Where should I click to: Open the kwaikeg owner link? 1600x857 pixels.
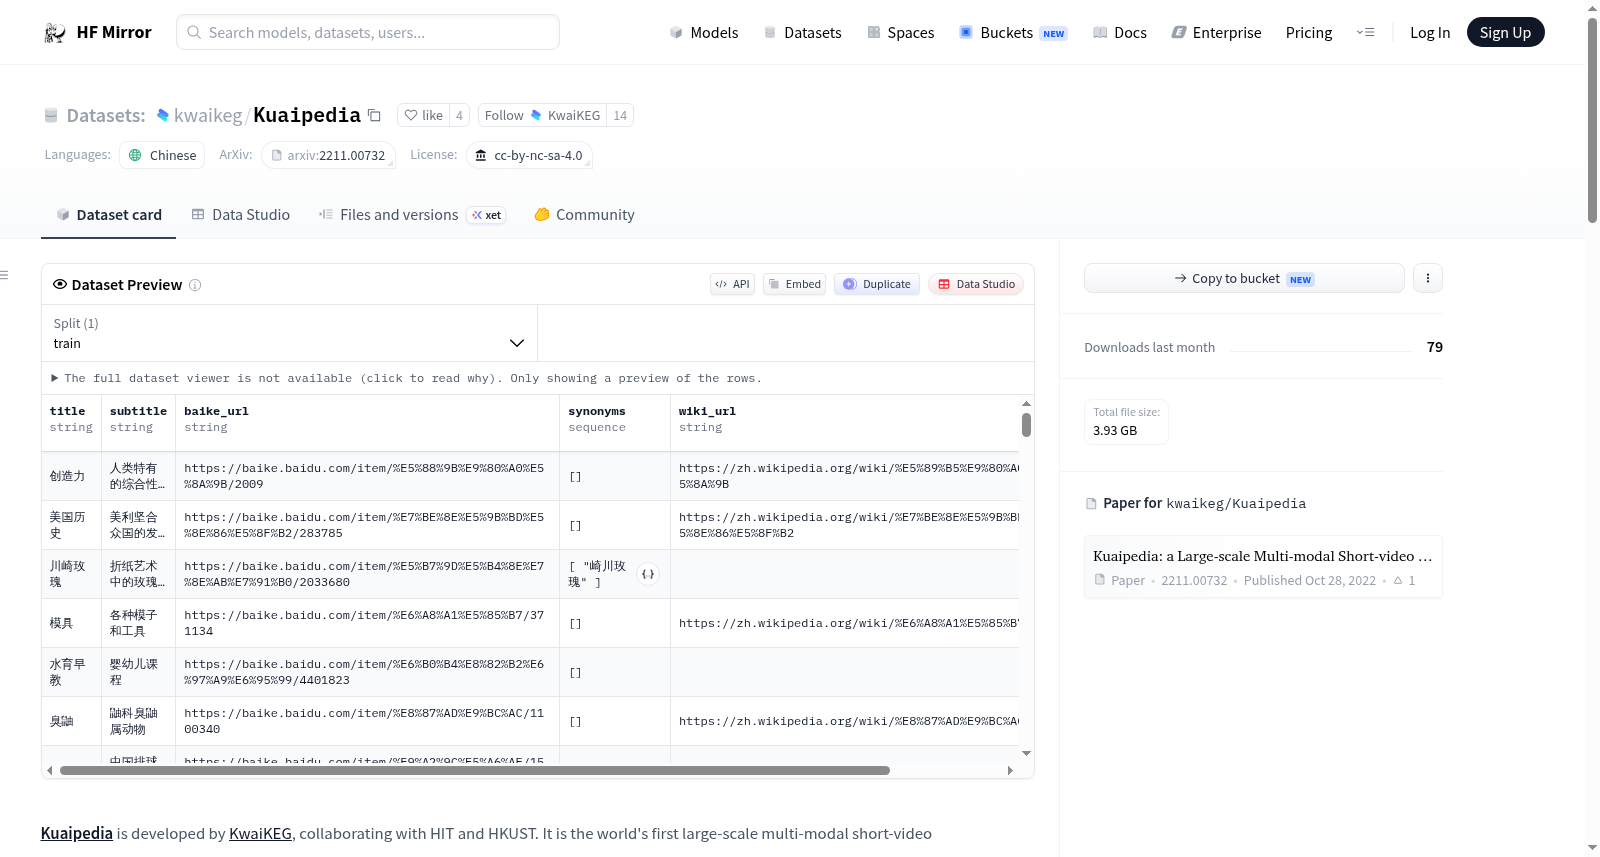point(208,116)
